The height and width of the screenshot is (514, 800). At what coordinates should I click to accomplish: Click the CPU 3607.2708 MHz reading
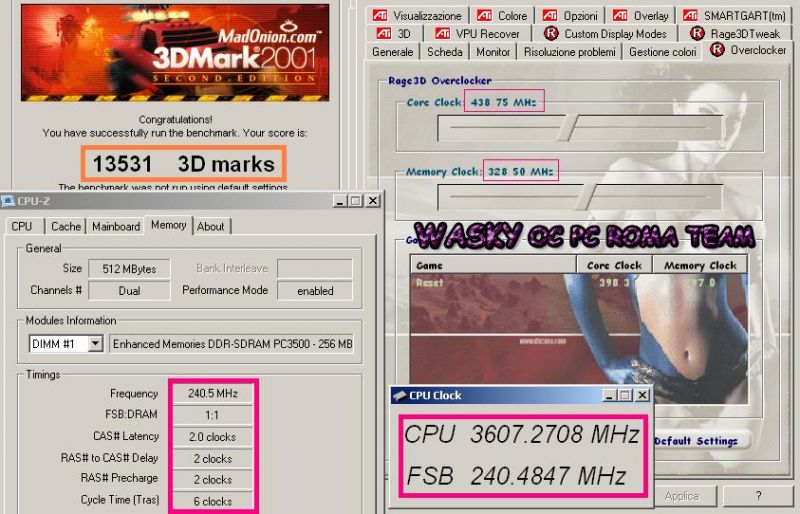522,434
